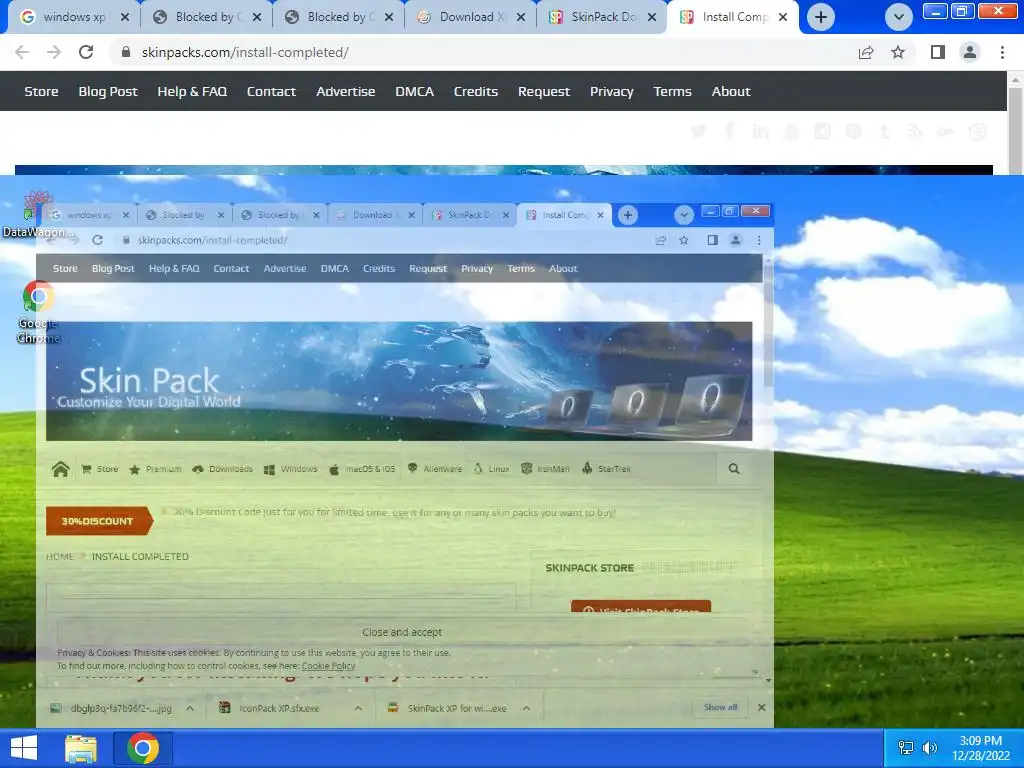Click the Chrome icon in the taskbar

(143, 748)
